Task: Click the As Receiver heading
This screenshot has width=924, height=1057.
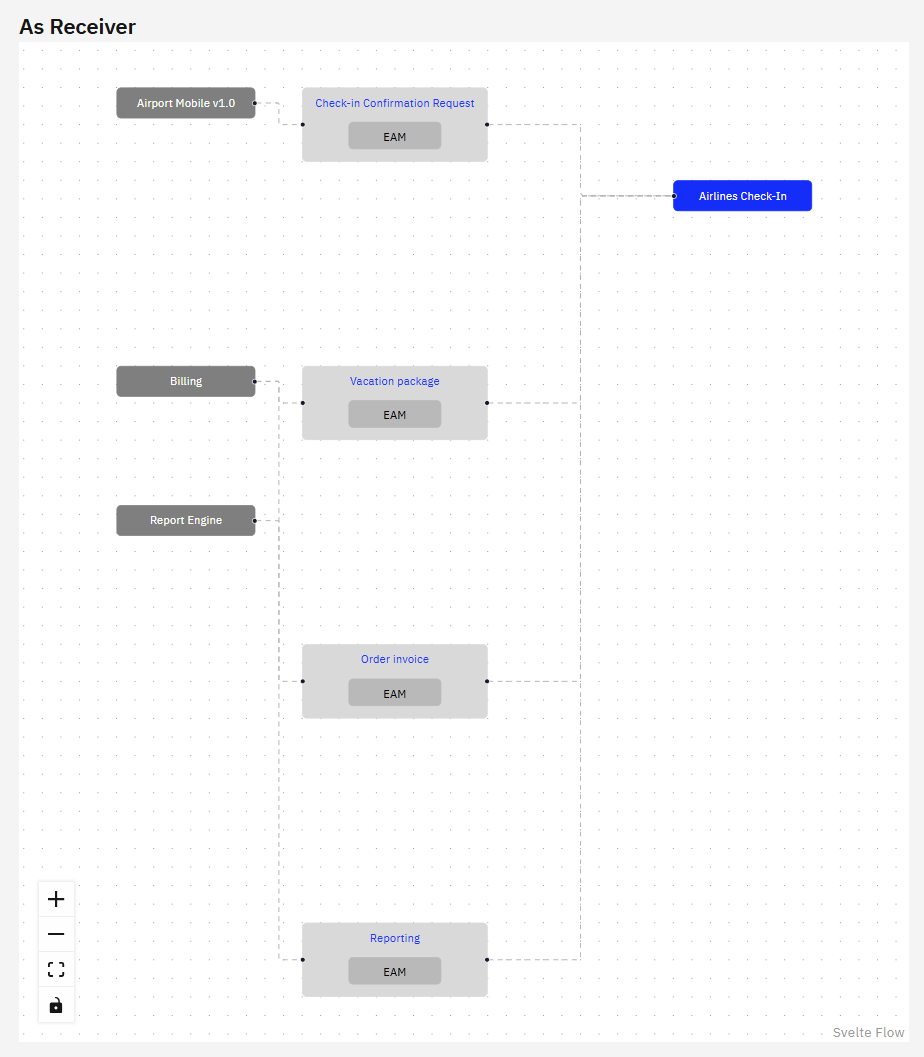Action: 77,27
